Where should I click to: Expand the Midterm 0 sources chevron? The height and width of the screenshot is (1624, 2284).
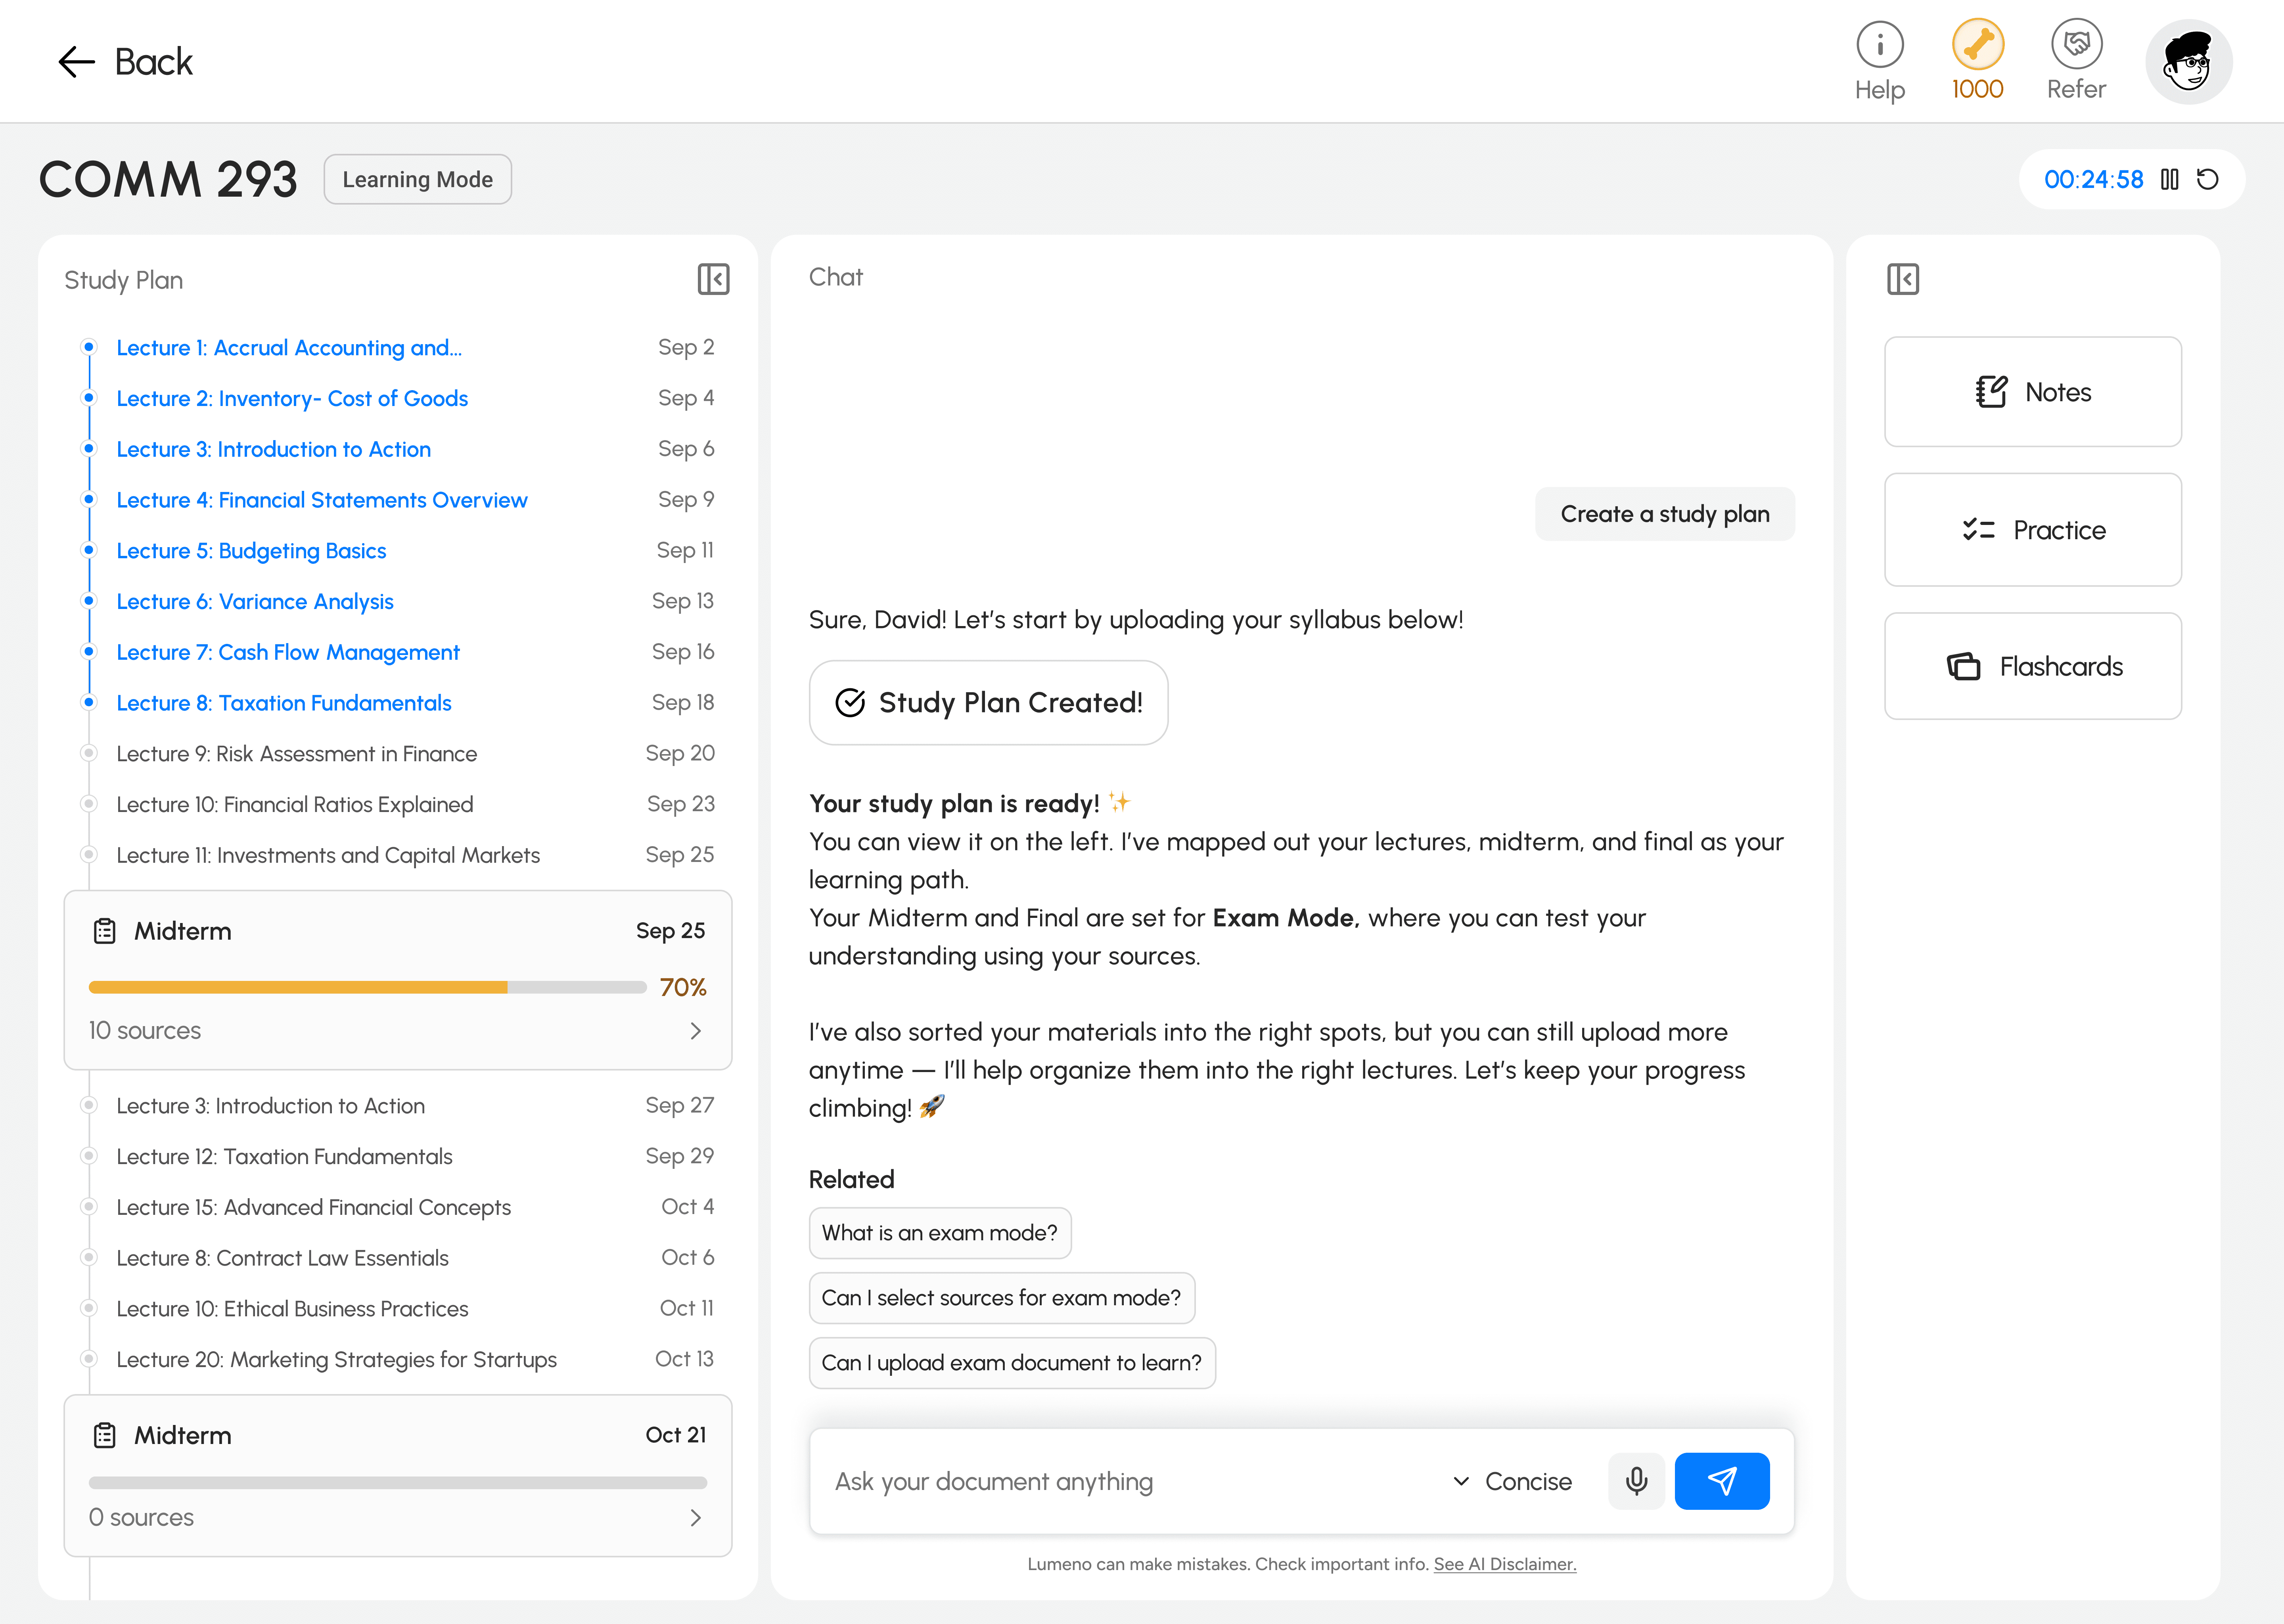pos(696,1518)
